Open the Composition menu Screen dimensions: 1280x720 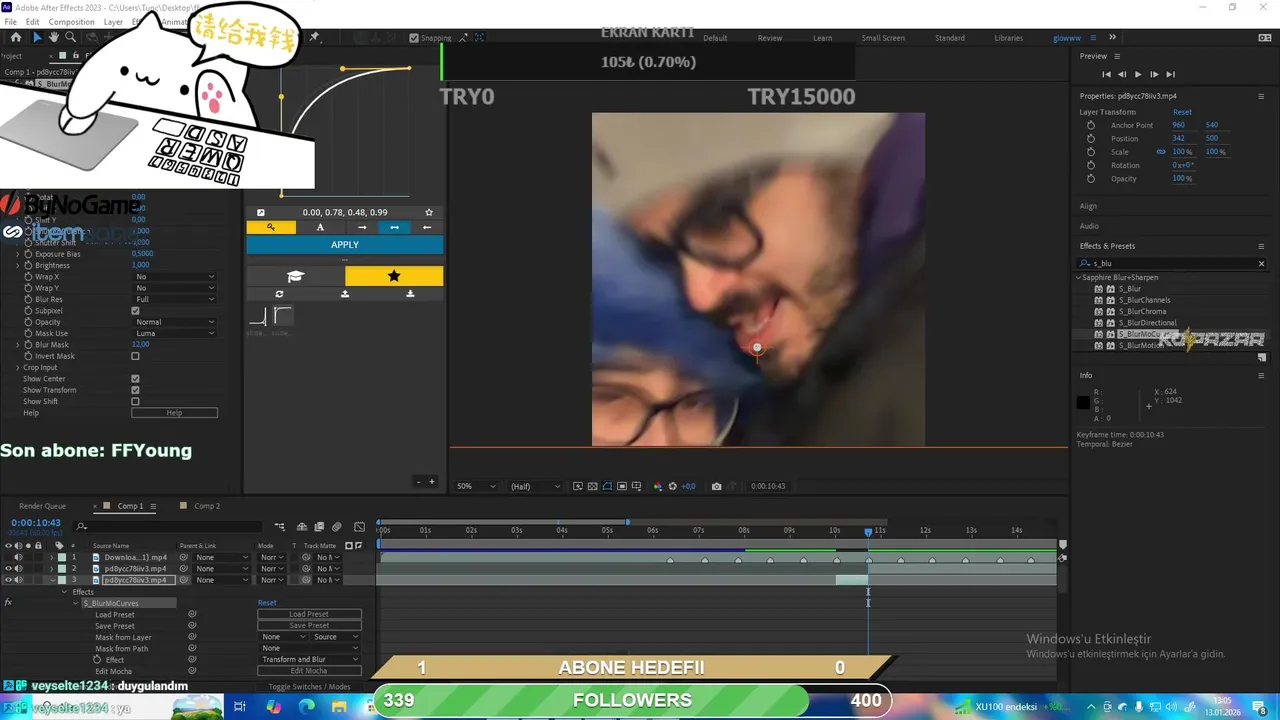click(71, 21)
